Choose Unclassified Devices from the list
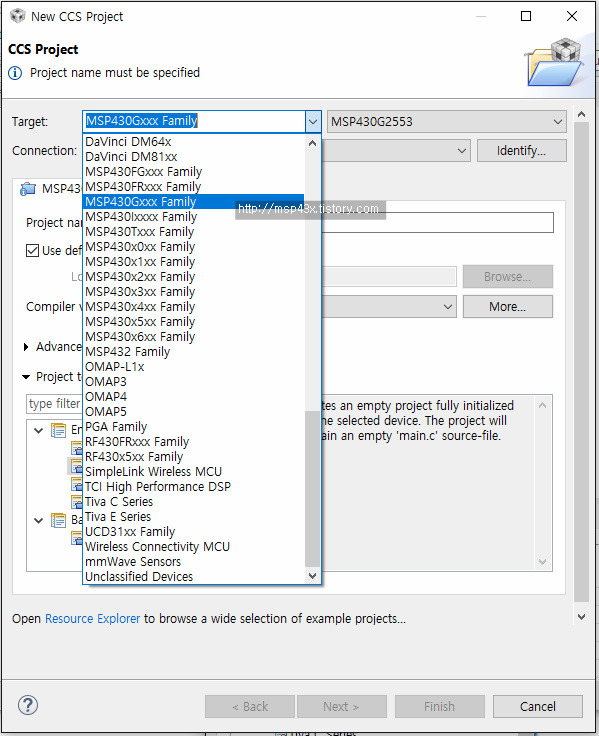Viewport: 599px width, 736px height. (193, 577)
